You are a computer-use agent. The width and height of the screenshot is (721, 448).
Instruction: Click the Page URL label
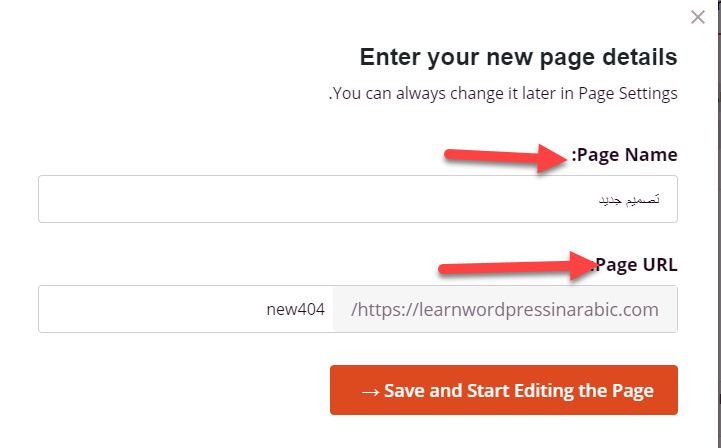click(635, 265)
